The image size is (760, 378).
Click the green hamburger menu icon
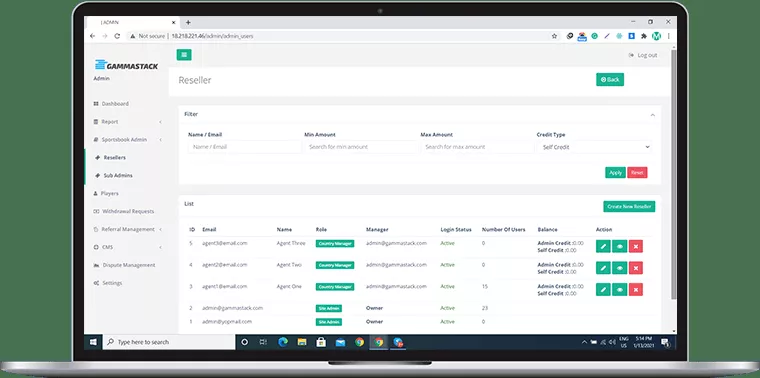point(184,55)
